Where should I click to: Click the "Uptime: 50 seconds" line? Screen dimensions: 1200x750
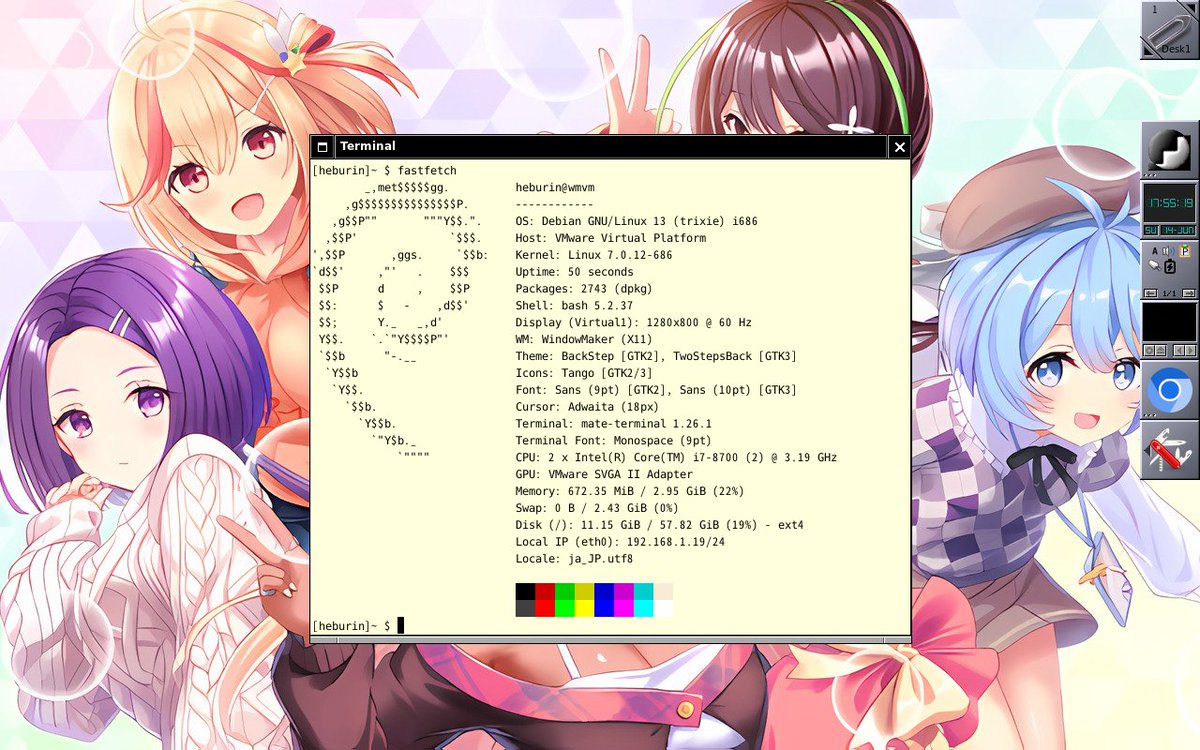click(574, 272)
